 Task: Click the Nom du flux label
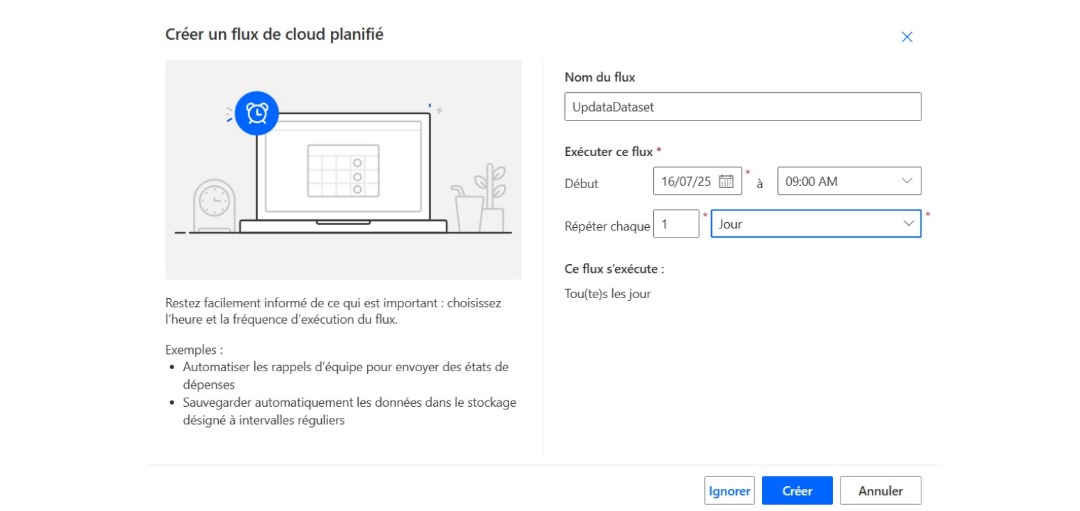(x=600, y=77)
